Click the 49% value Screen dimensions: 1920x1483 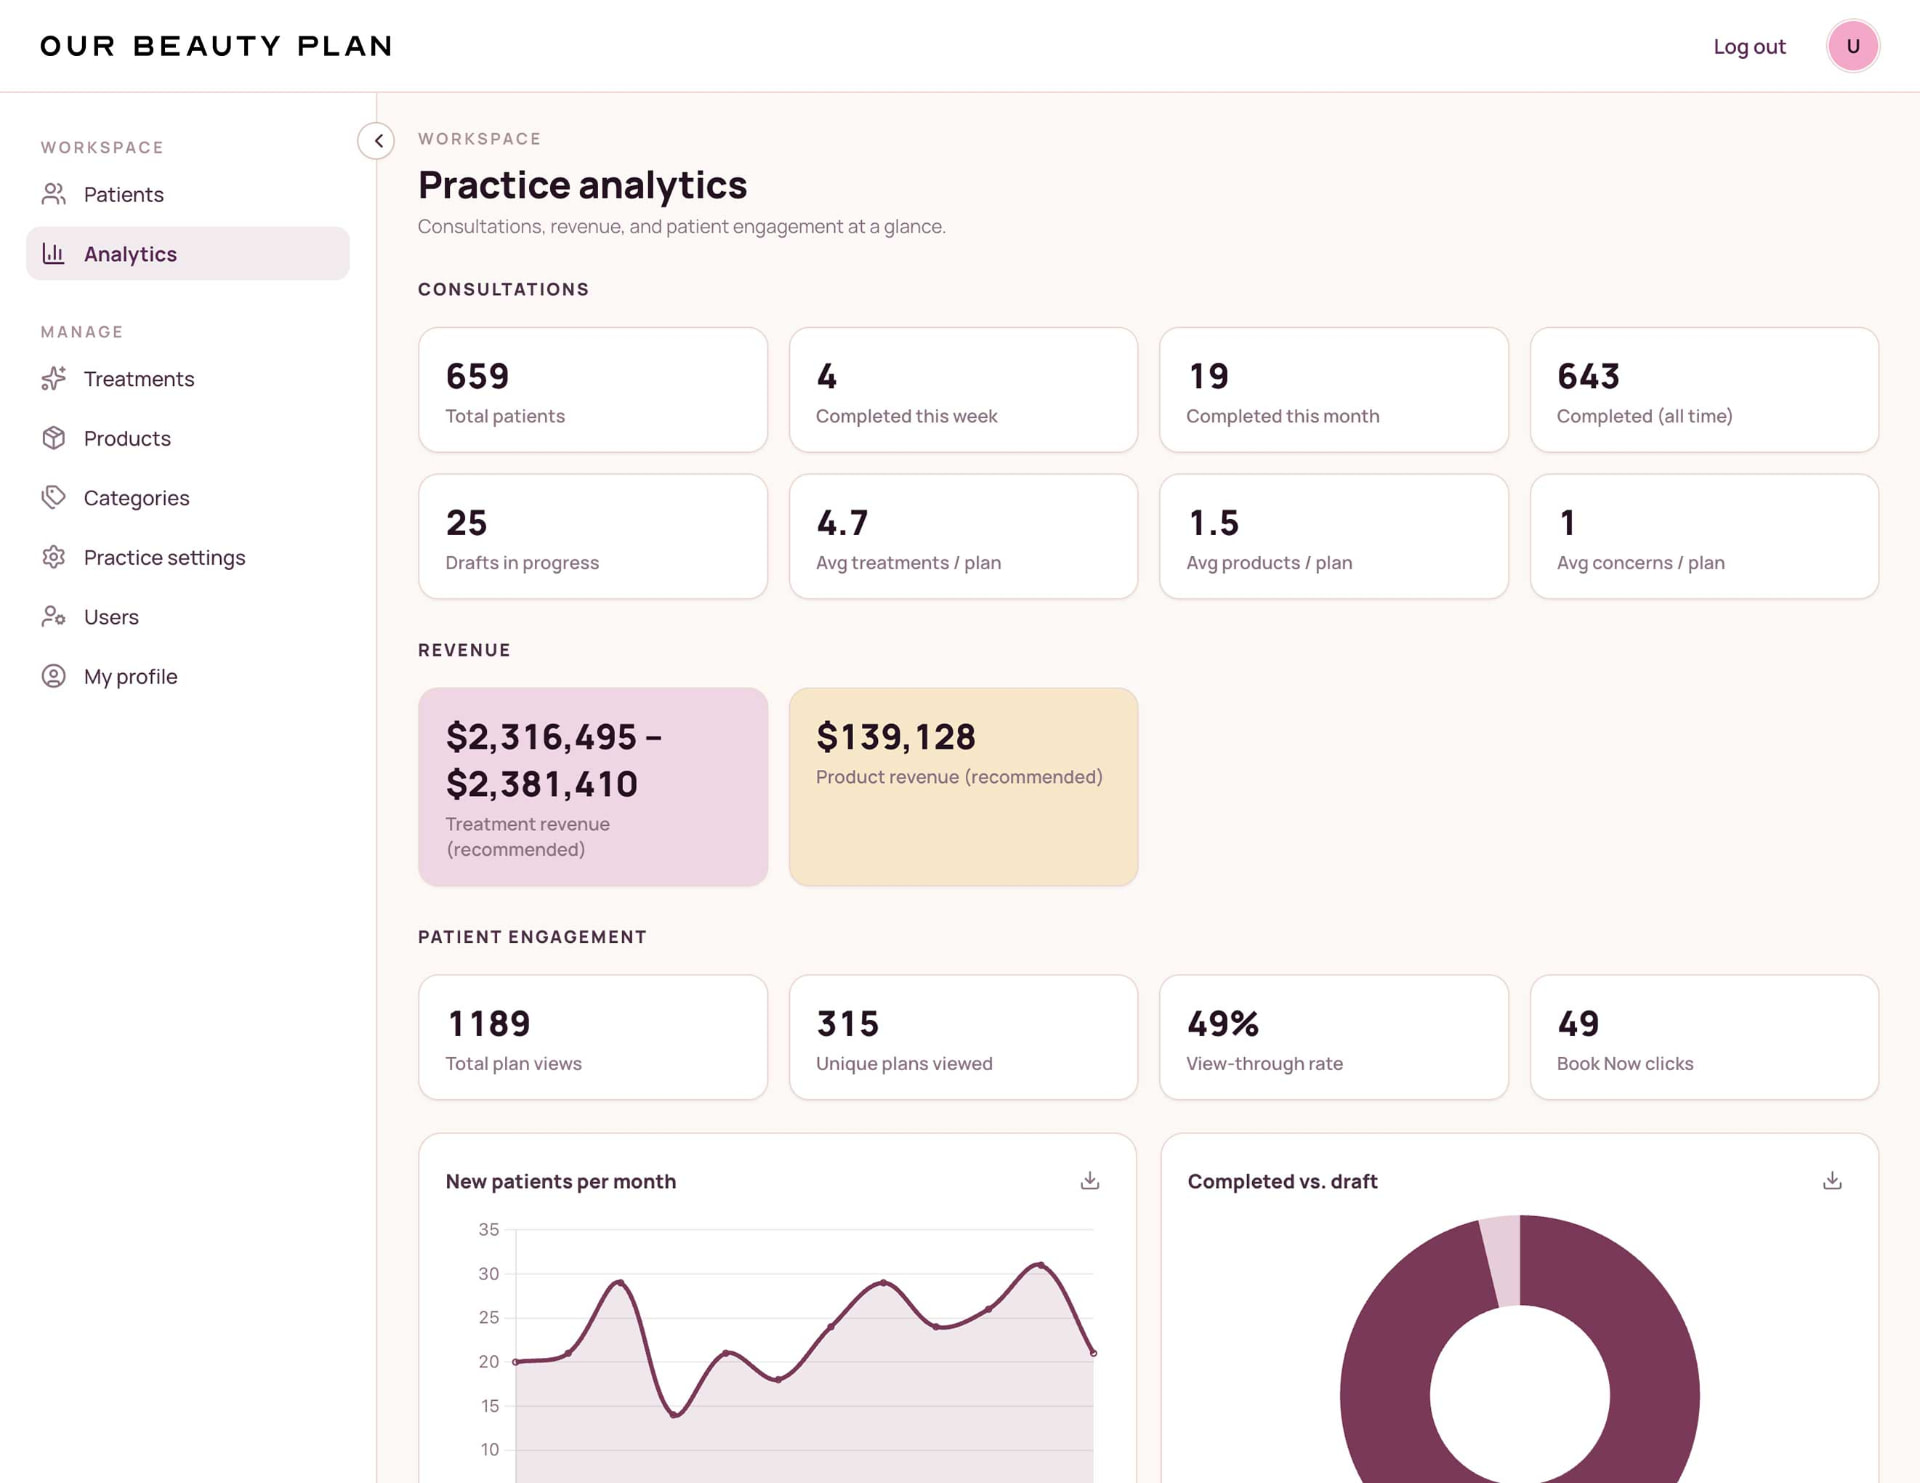tap(1222, 1023)
